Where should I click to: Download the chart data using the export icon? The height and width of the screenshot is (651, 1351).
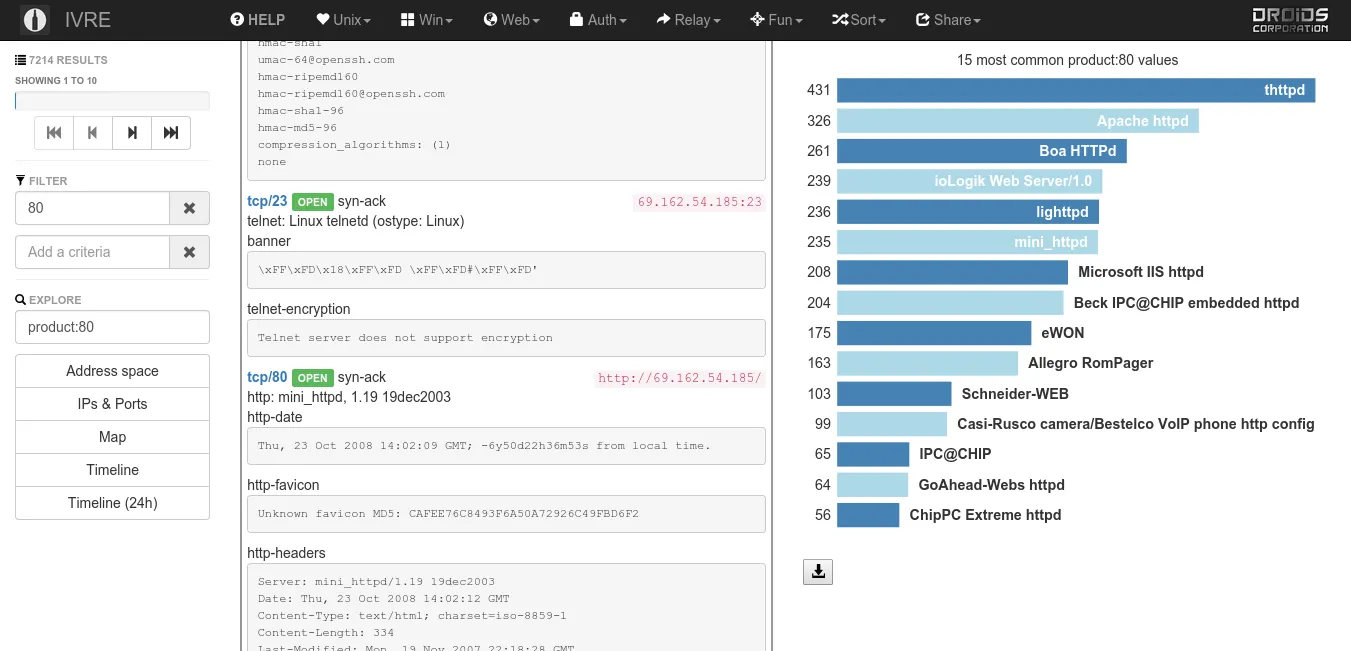(x=818, y=571)
